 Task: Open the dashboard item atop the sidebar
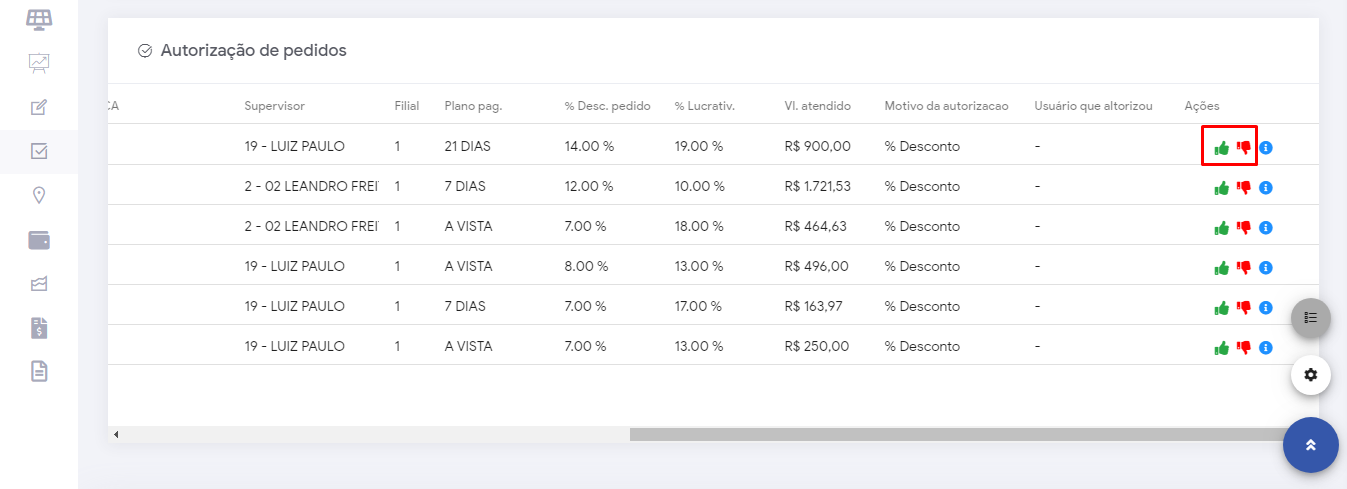[39, 19]
